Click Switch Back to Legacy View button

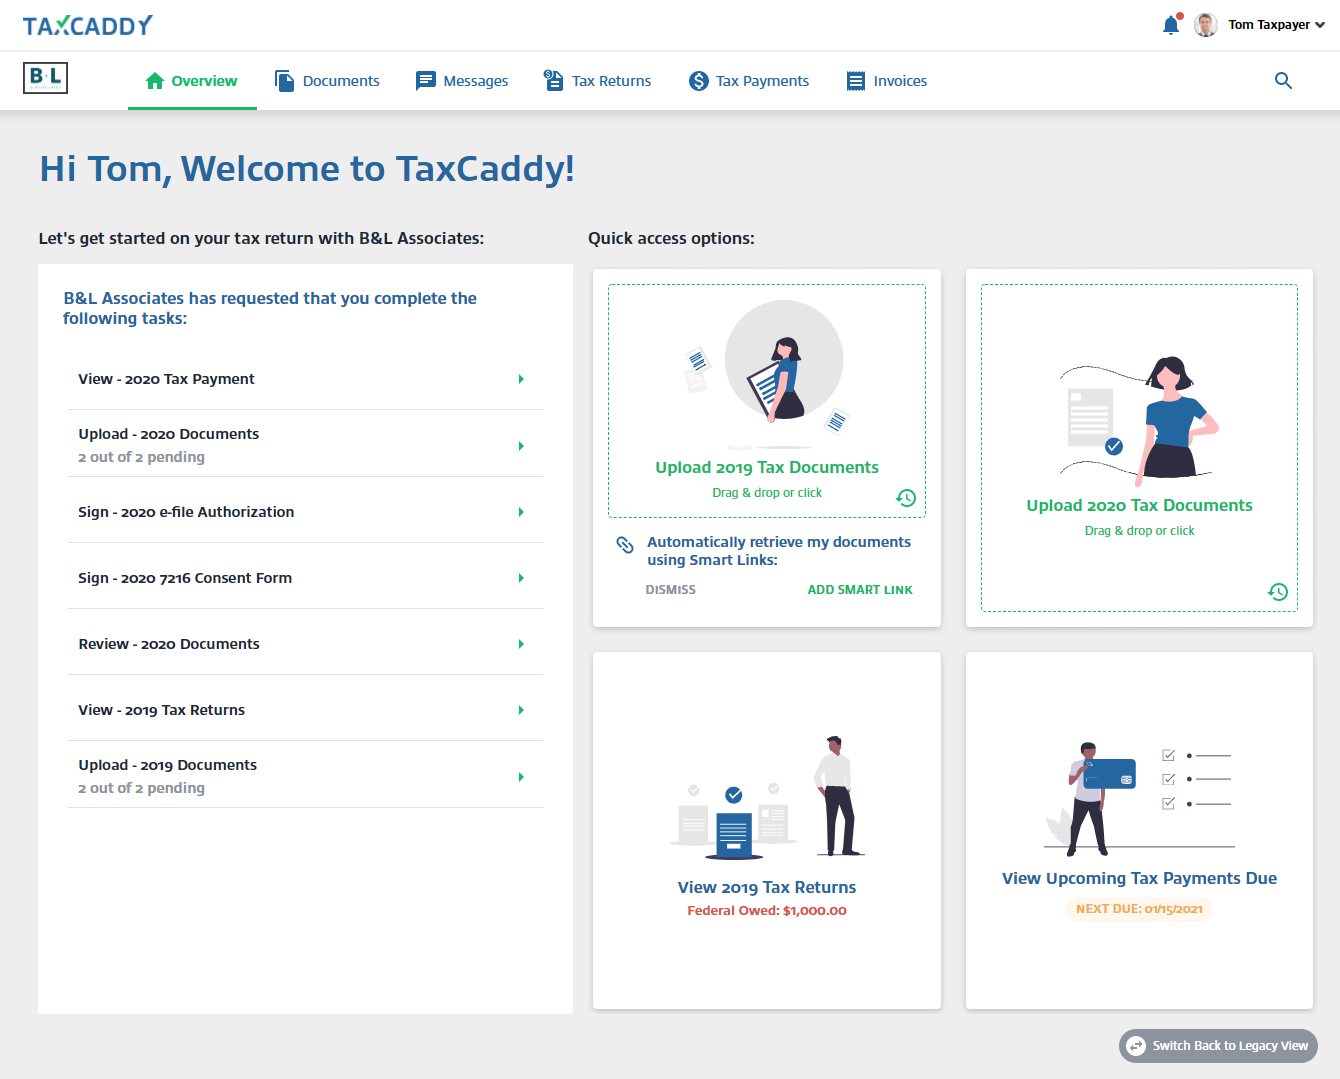[x=1218, y=1046]
